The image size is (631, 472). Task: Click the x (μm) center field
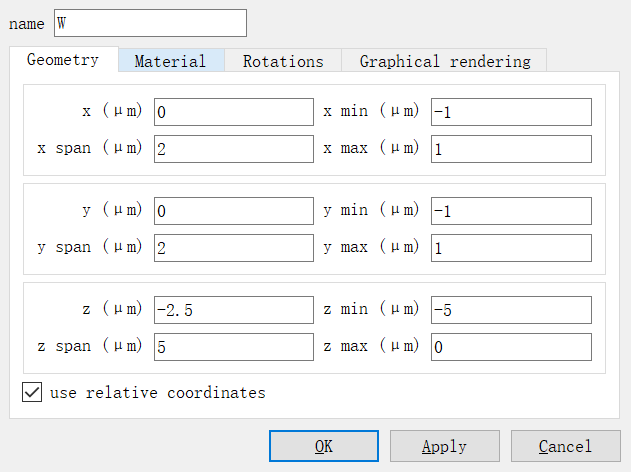(233, 112)
